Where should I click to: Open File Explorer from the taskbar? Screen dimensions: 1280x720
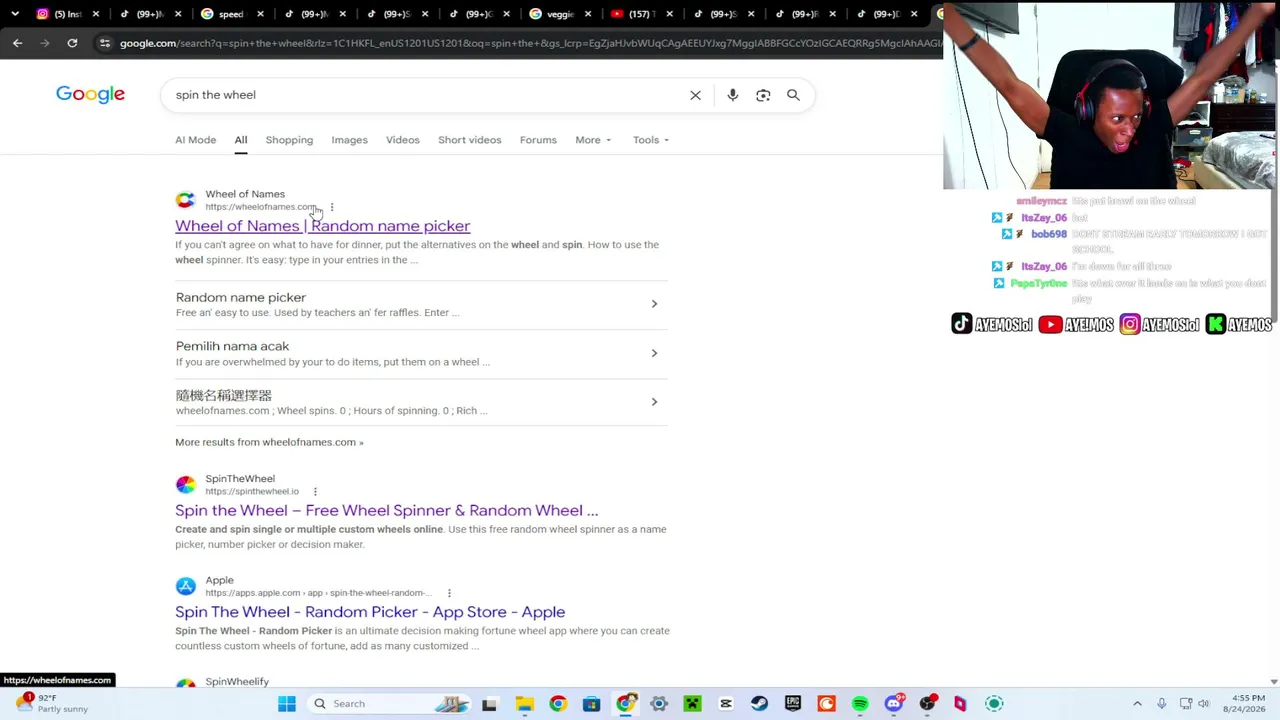pos(524,704)
